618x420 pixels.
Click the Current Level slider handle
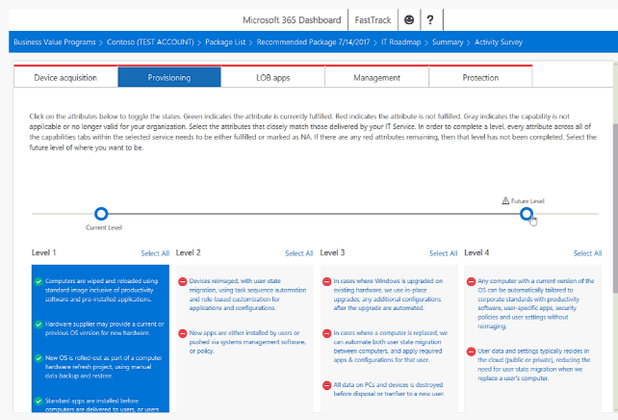click(101, 214)
